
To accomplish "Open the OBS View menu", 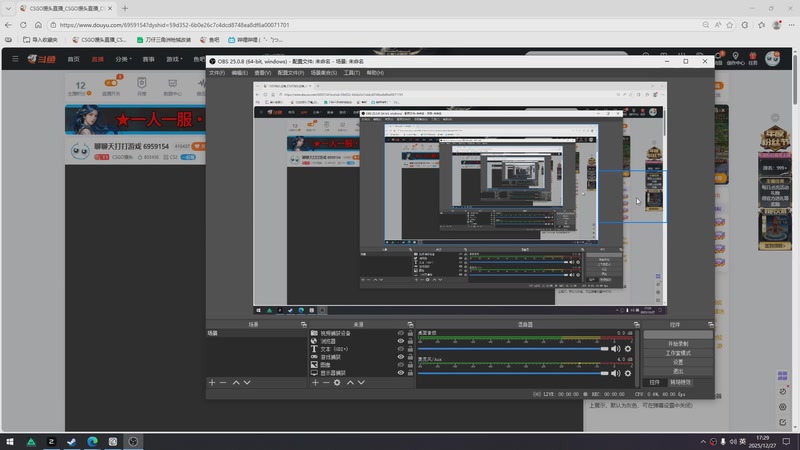I will click(x=263, y=73).
